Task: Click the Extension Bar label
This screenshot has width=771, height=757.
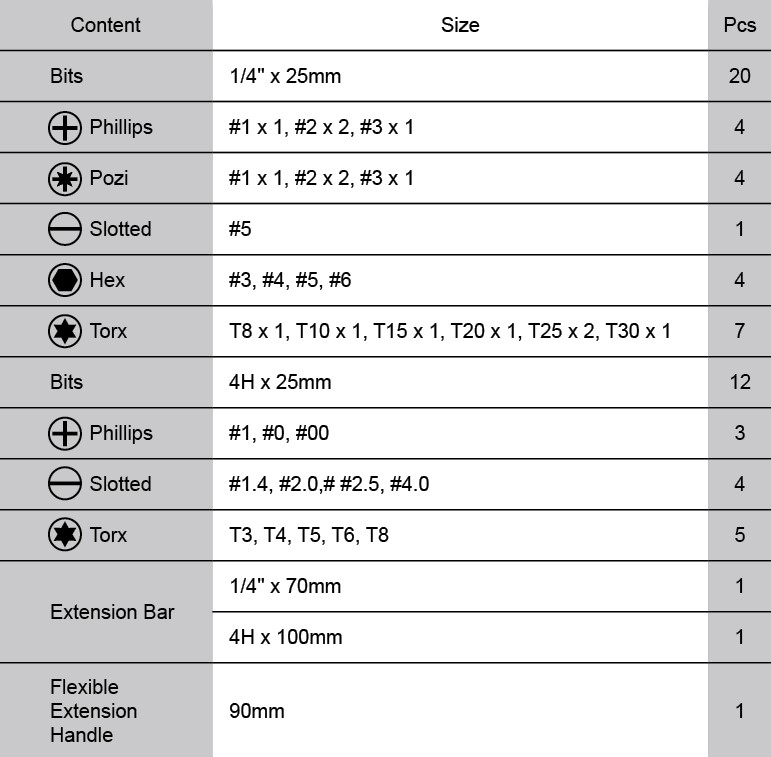Action: 112,612
